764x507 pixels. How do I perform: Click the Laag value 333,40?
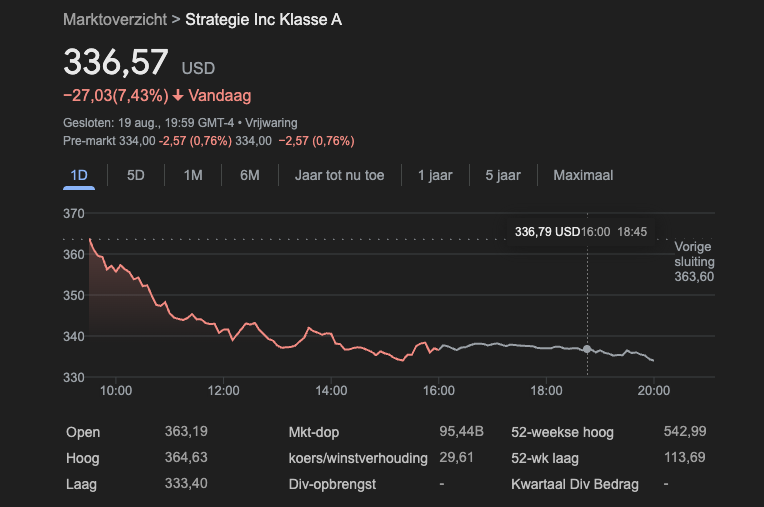pyautogui.click(x=186, y=484)
